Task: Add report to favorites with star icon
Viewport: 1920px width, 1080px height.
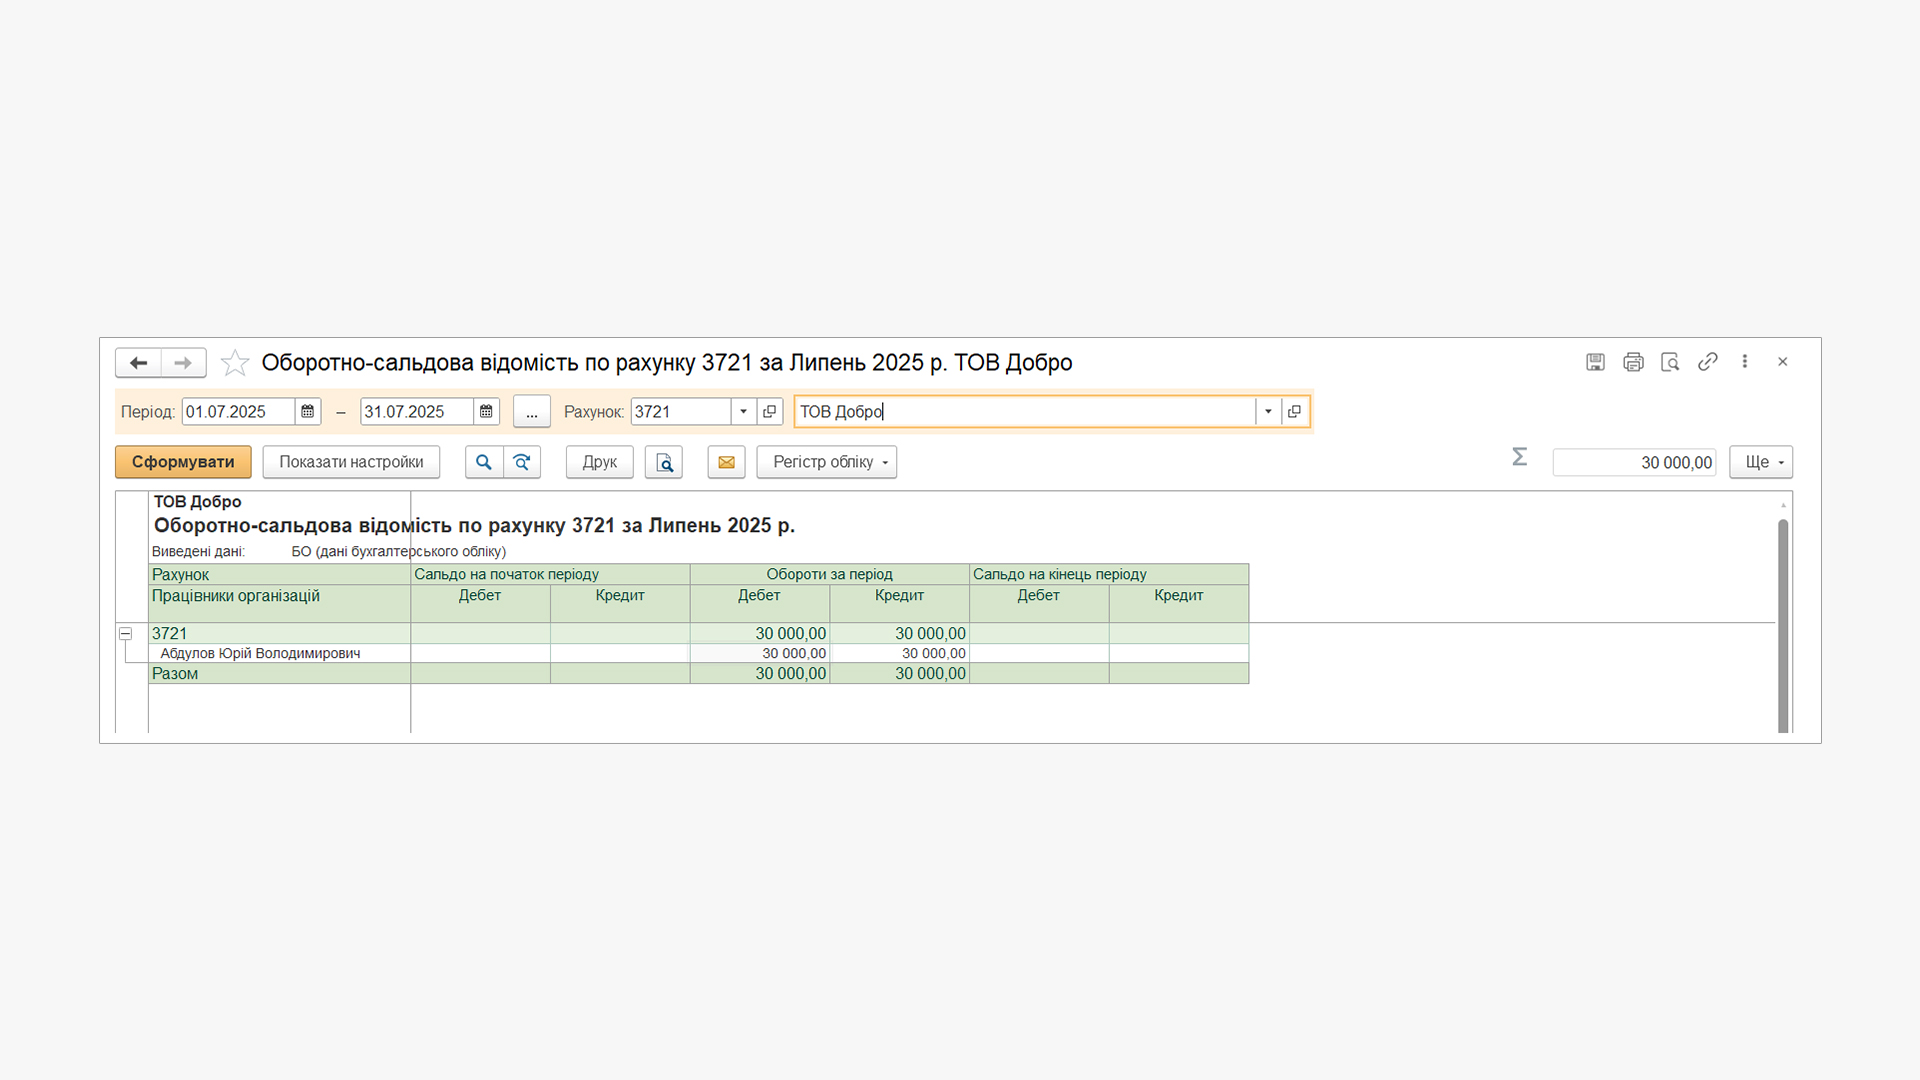Action: (235, 363)
